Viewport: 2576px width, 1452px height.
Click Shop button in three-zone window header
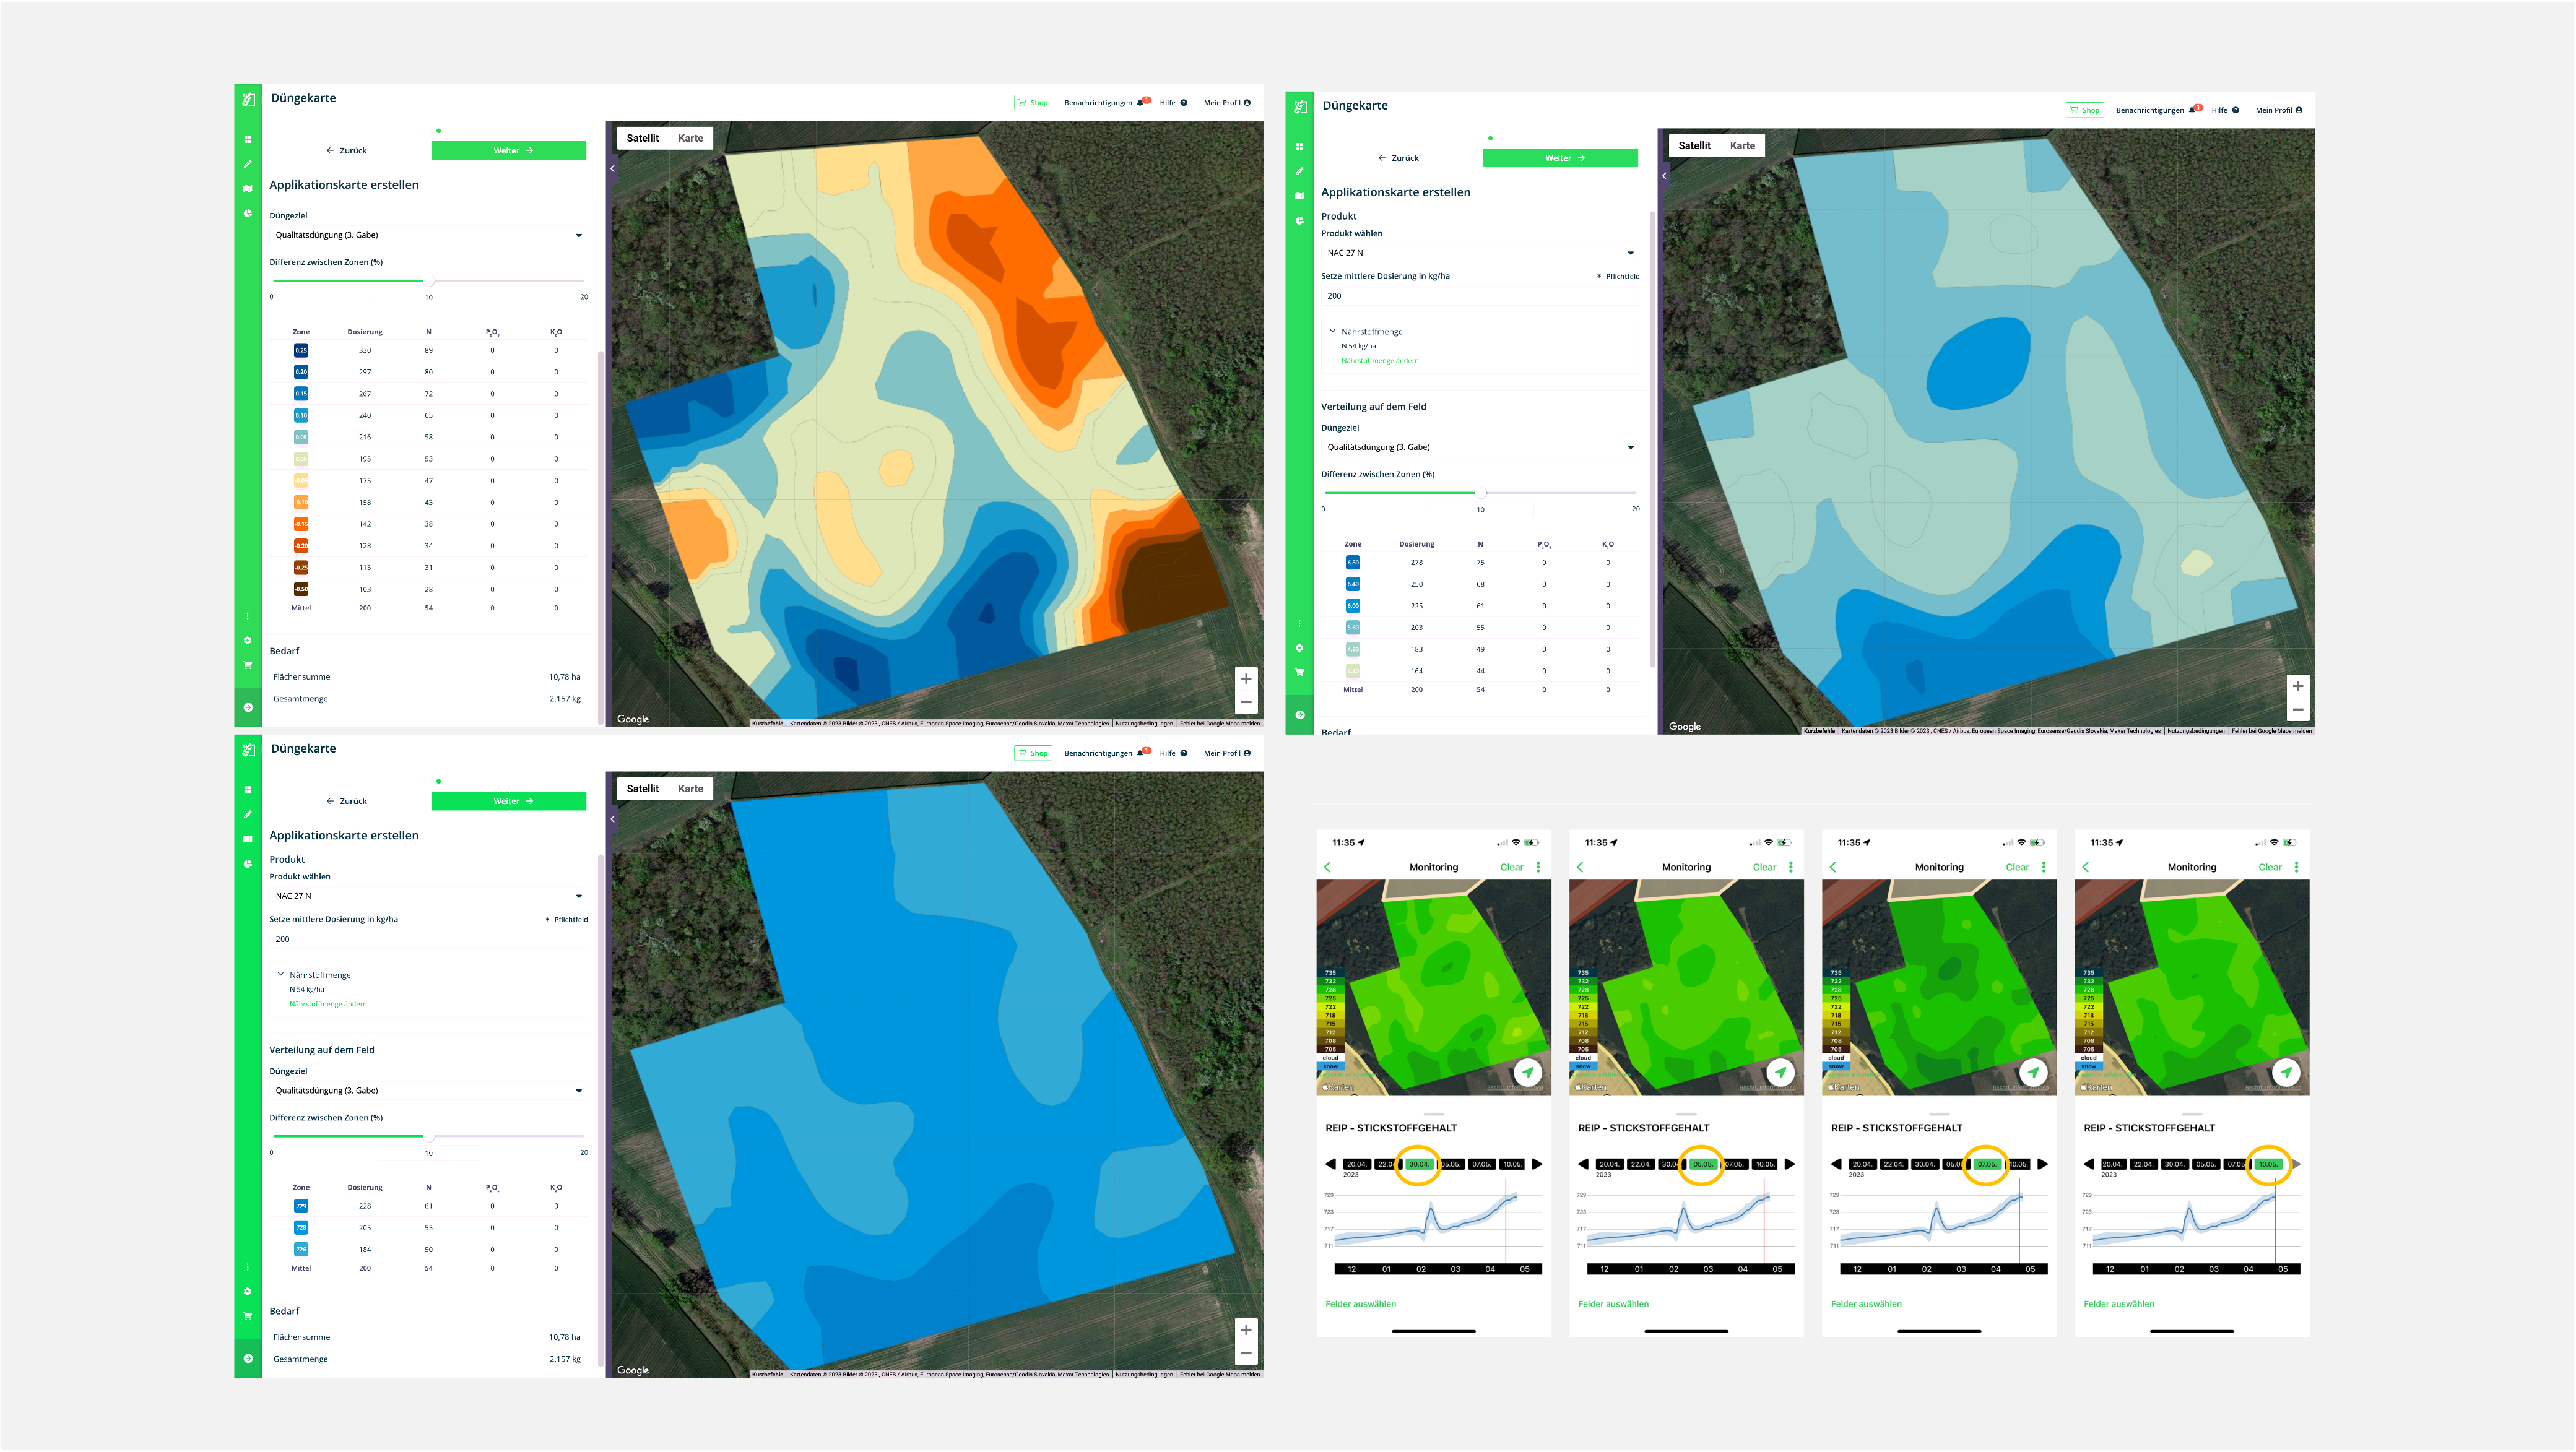click(1033, 753)
